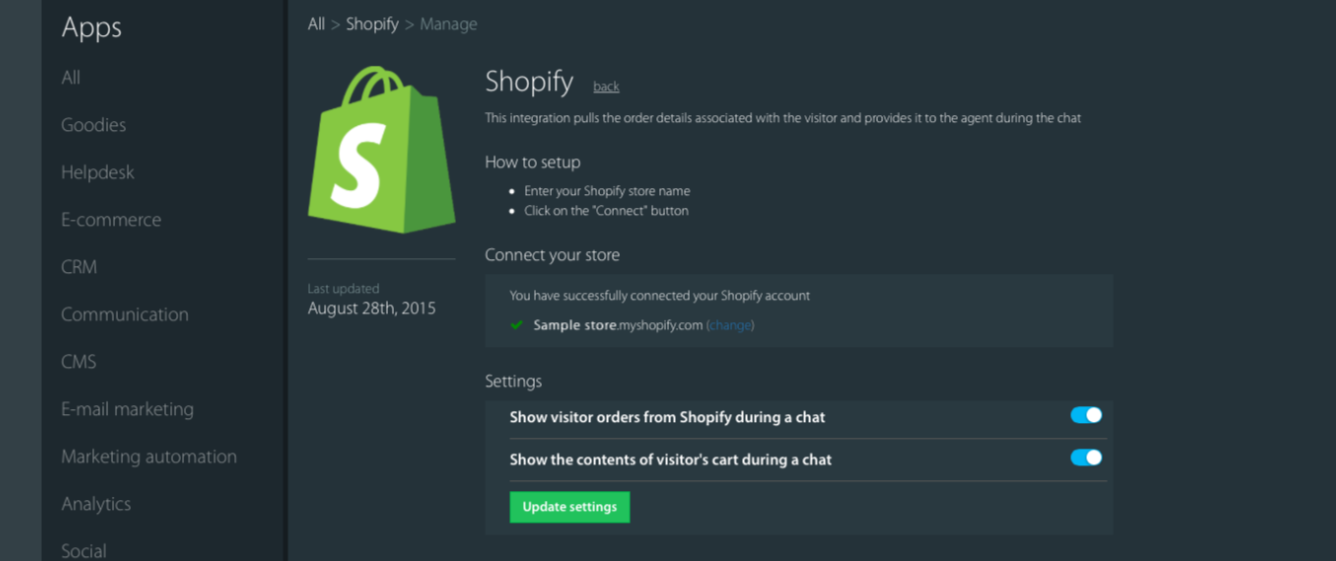Open Shopify in the breadcrumb trail
Viewport: 1336px width, 561px height.
click(372, 24)
